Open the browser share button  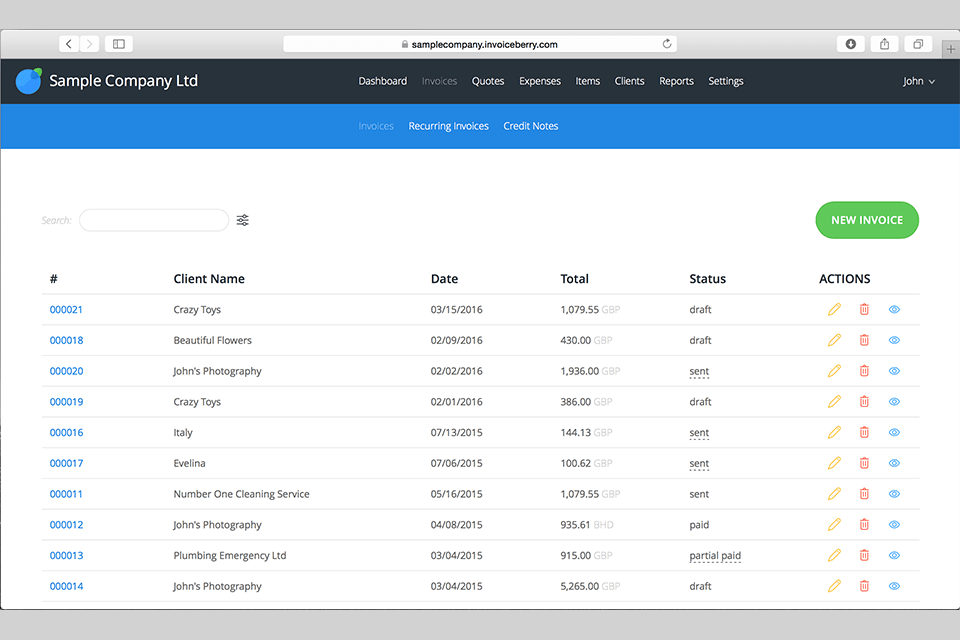point(884,44)
